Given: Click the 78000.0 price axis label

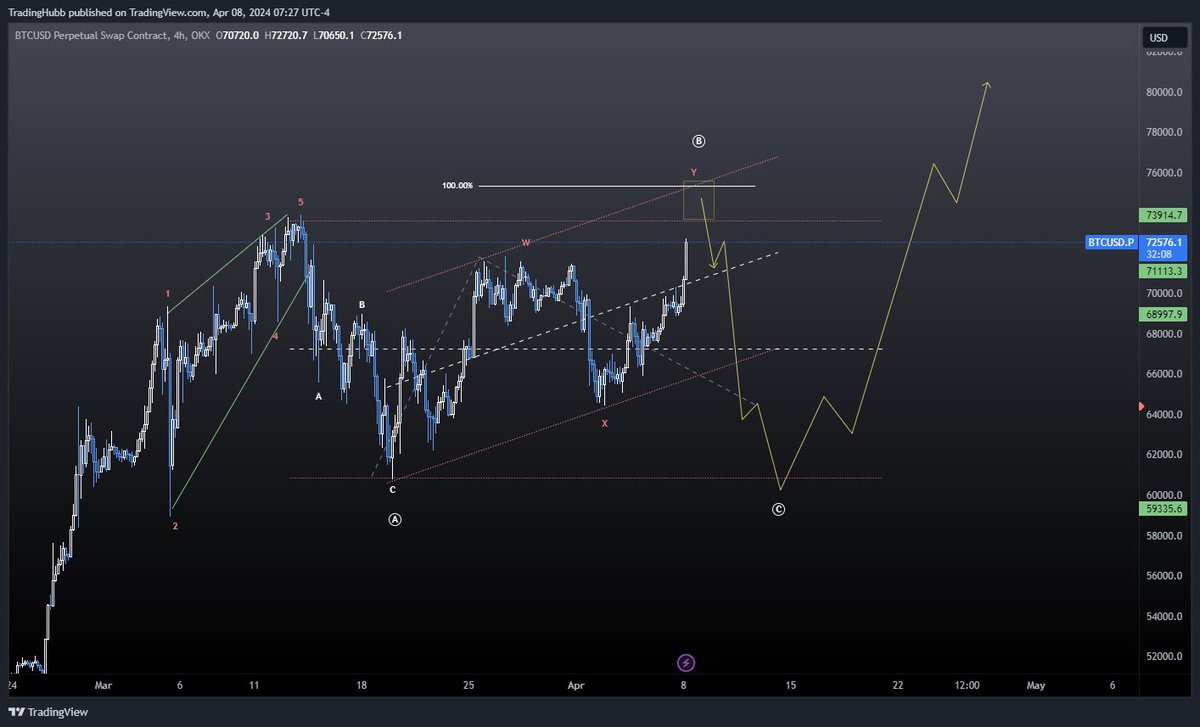Looking at the screenshot, I should click(1164, 133).
